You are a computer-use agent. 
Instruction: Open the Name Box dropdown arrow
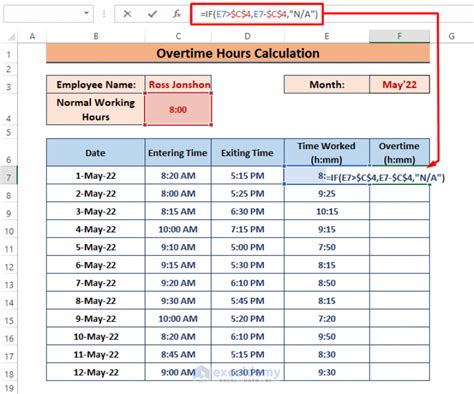tap(86, 13)
